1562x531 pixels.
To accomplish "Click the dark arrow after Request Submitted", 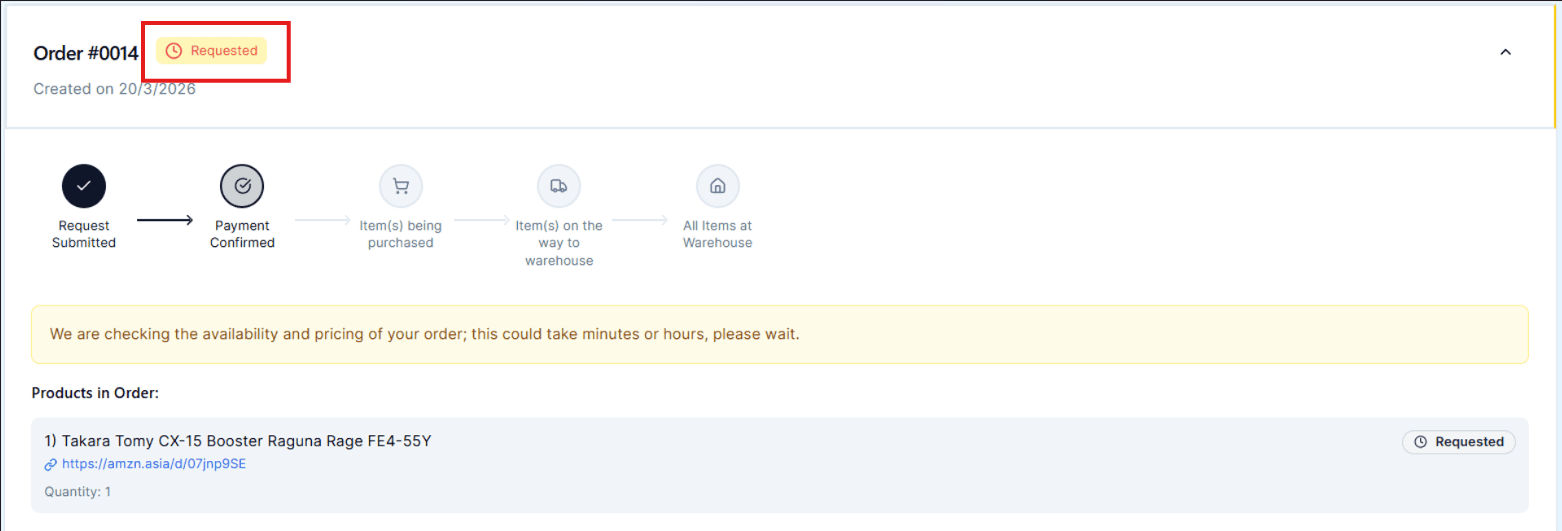I will tap(165, 220).
